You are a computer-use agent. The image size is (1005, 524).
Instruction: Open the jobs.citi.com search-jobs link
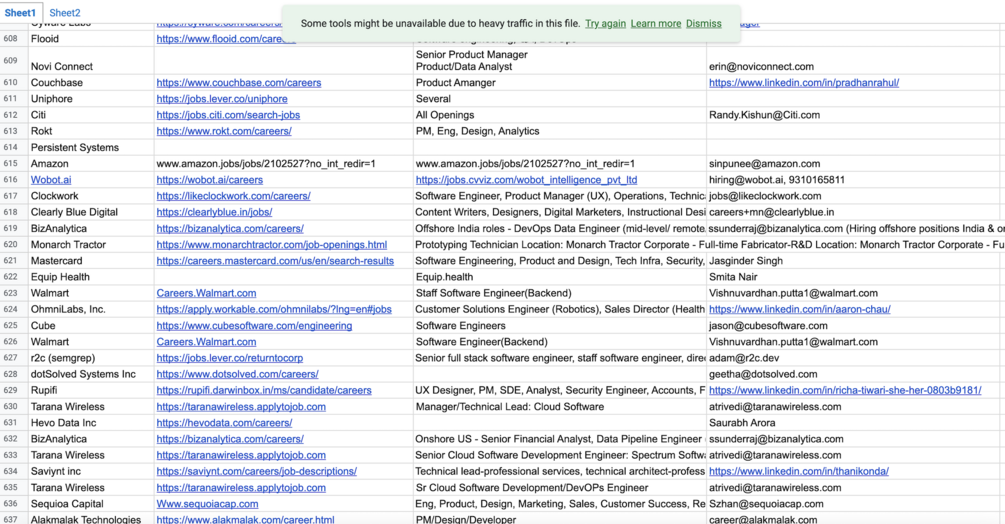tap(228, 115)
